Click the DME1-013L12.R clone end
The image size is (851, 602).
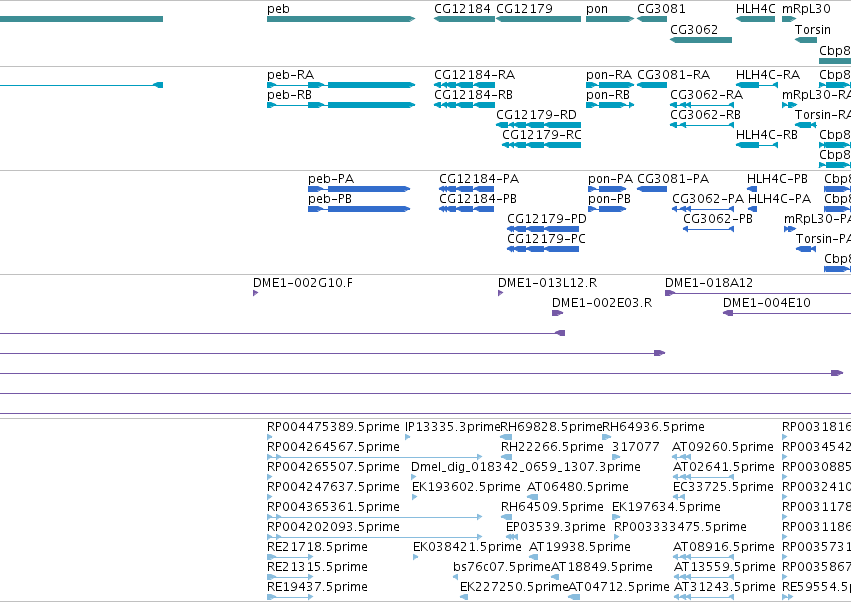point(500,293)
